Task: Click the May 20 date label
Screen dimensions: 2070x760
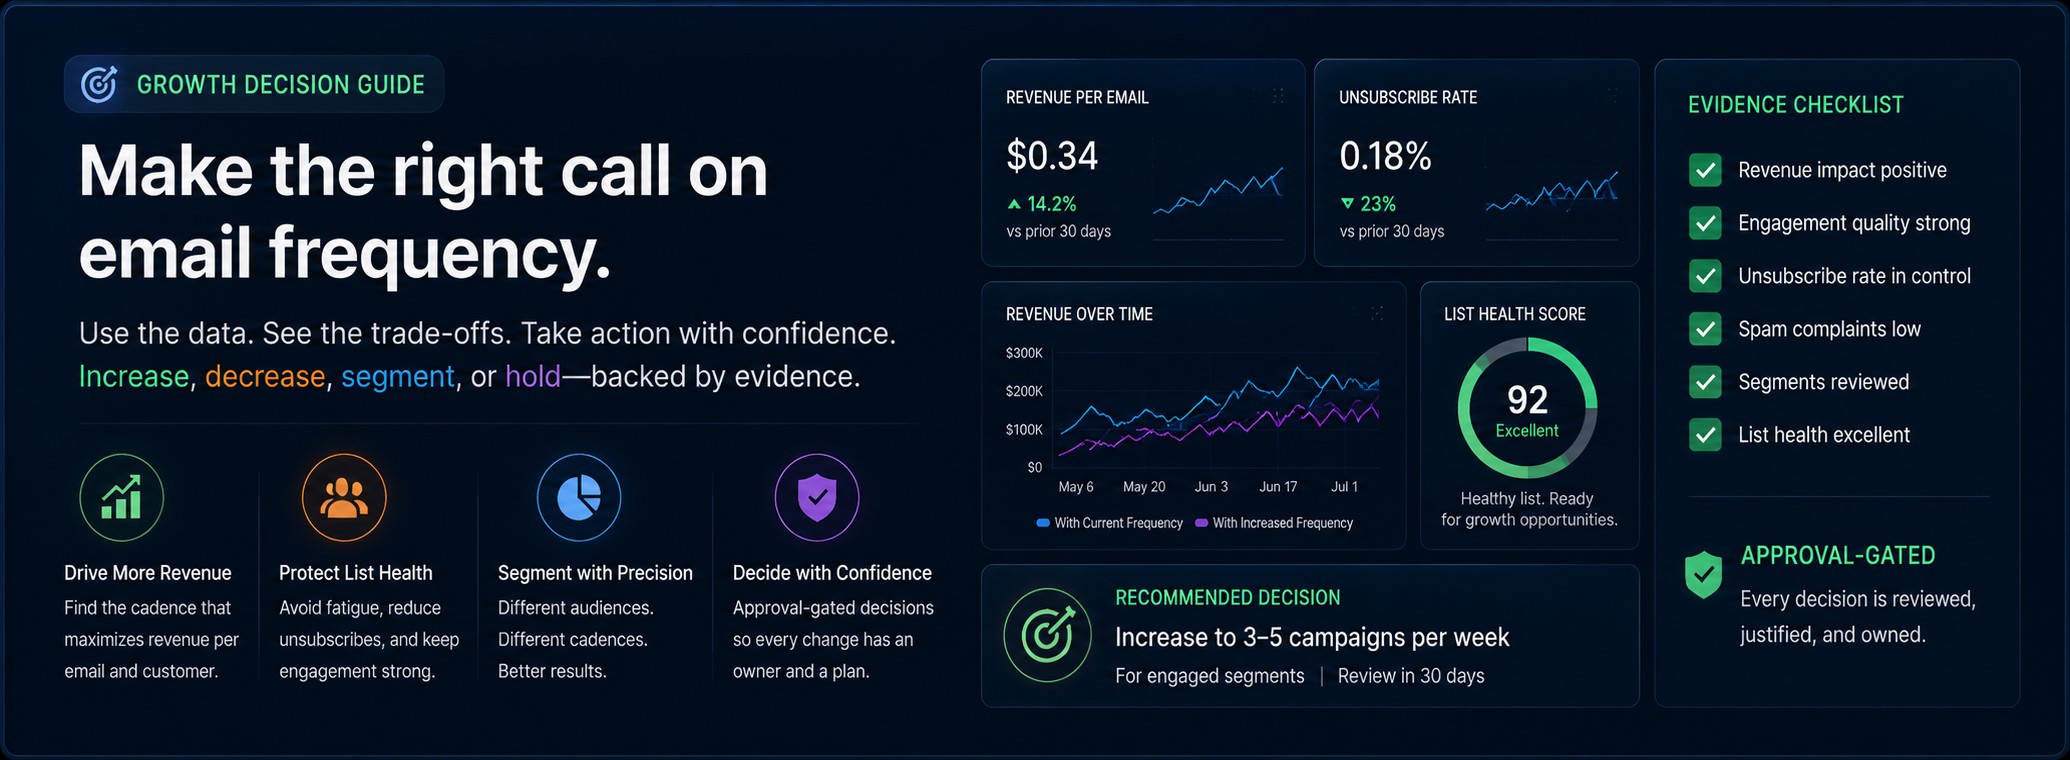Action: pyautogui.click(x=1144, y=487)
